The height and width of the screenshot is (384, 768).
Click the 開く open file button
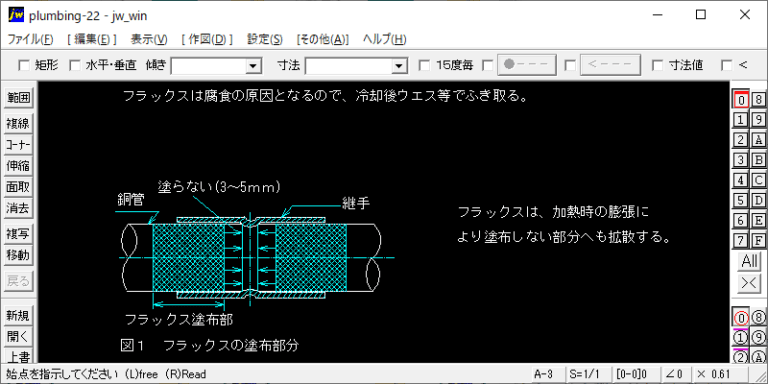pos(18,337)
